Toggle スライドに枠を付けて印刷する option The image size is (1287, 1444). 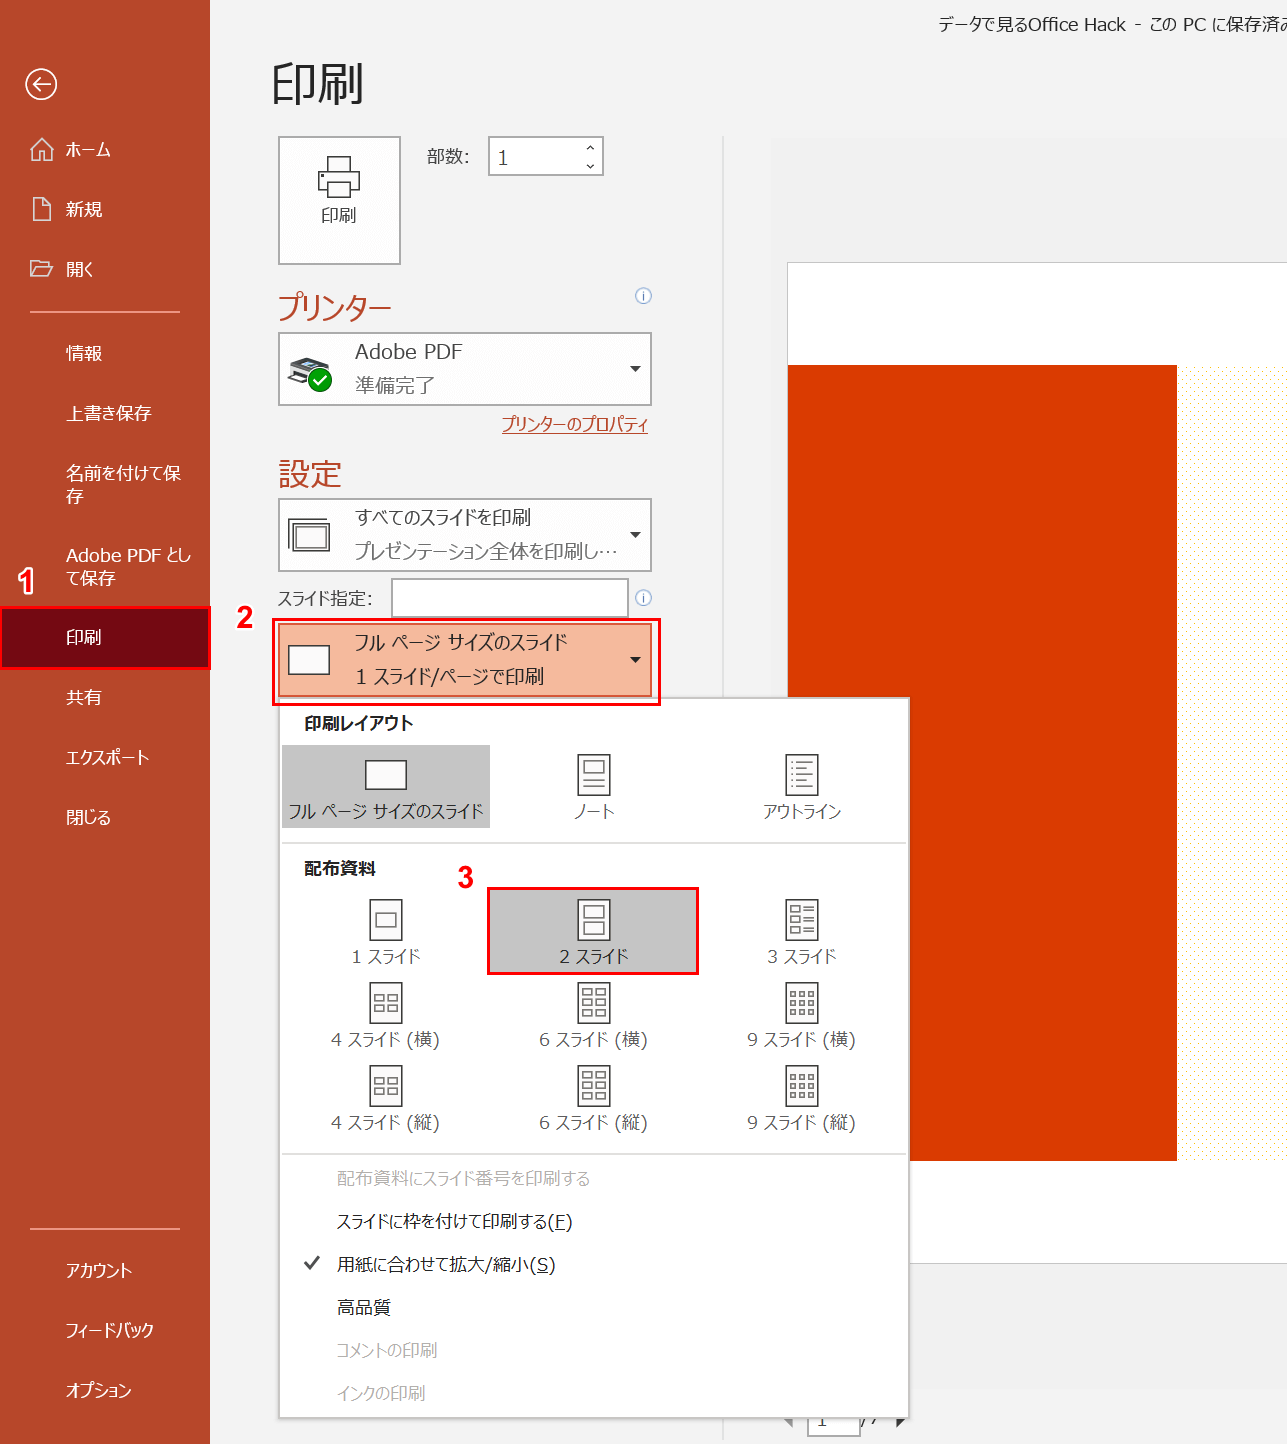point(594,1221)
